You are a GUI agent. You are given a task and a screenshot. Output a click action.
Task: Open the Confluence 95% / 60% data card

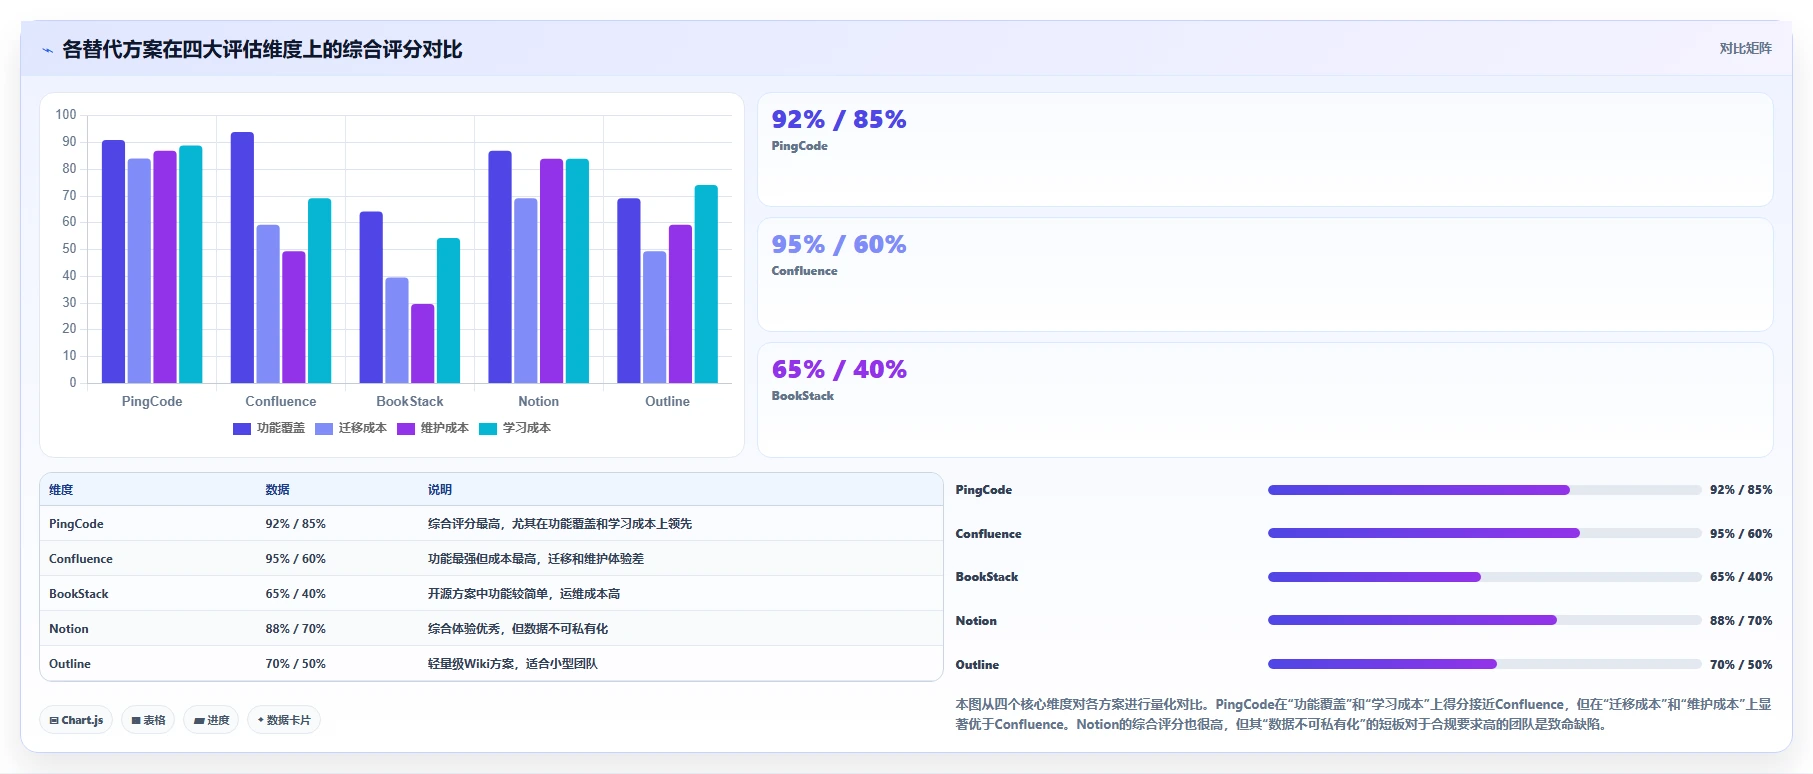tap(1265, 274)
